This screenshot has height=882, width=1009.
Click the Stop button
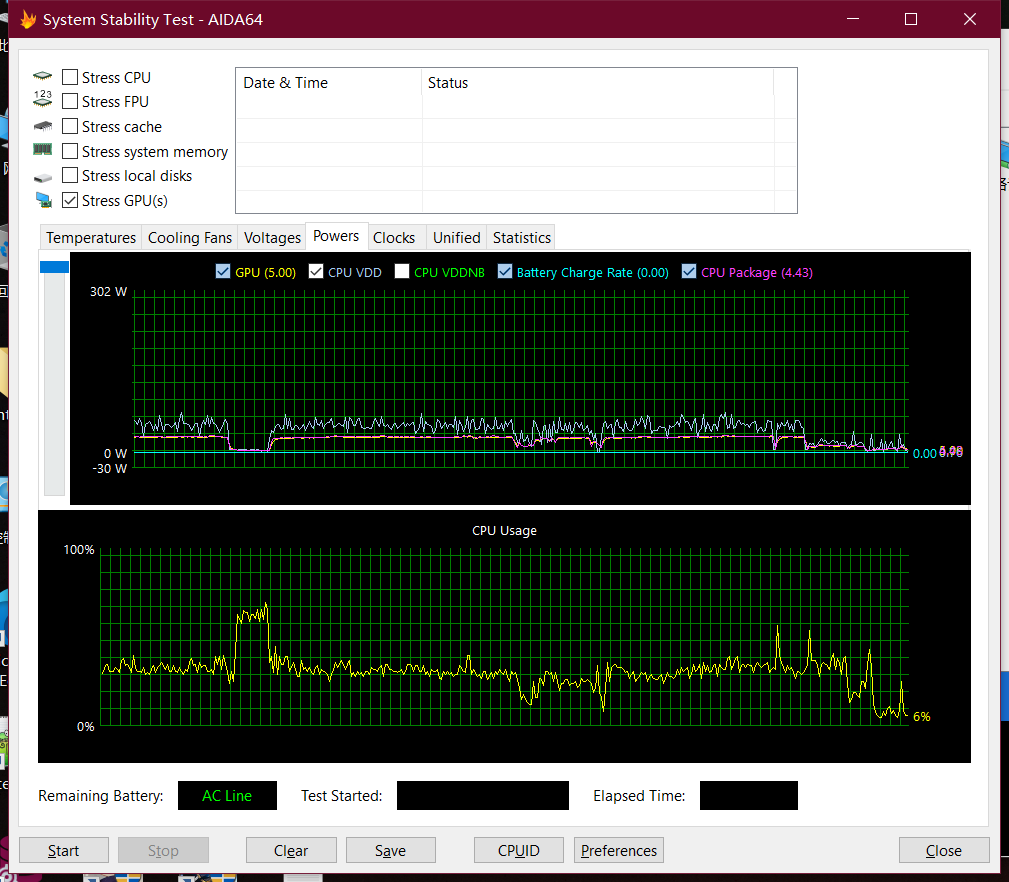pos(163,850)
